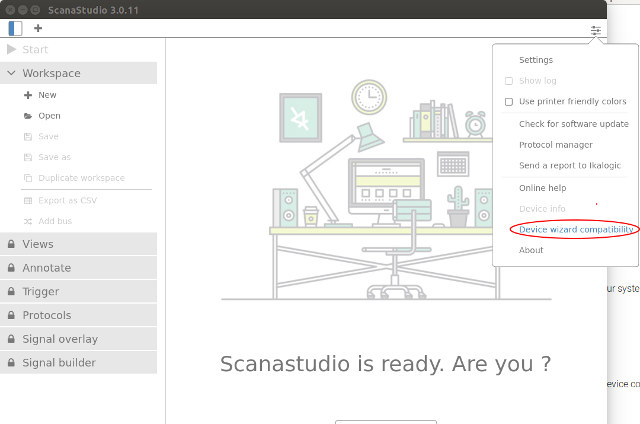Screen dimensions: 640x424
Task: Click the lock icon beside Signal overlay
Action: click(11, 339)
